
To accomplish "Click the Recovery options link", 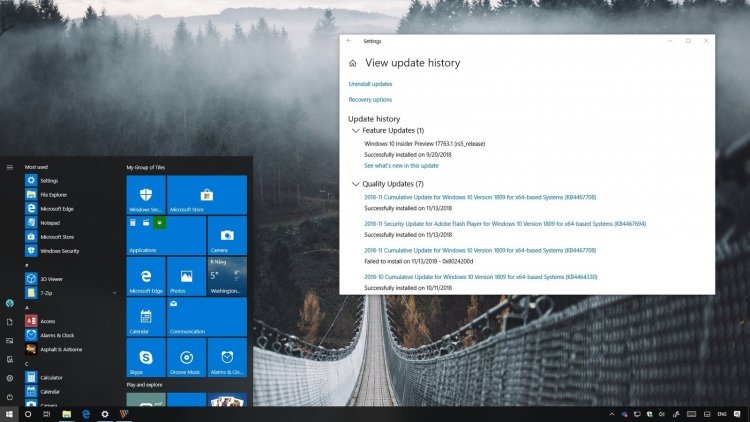I will pos(370,100).
